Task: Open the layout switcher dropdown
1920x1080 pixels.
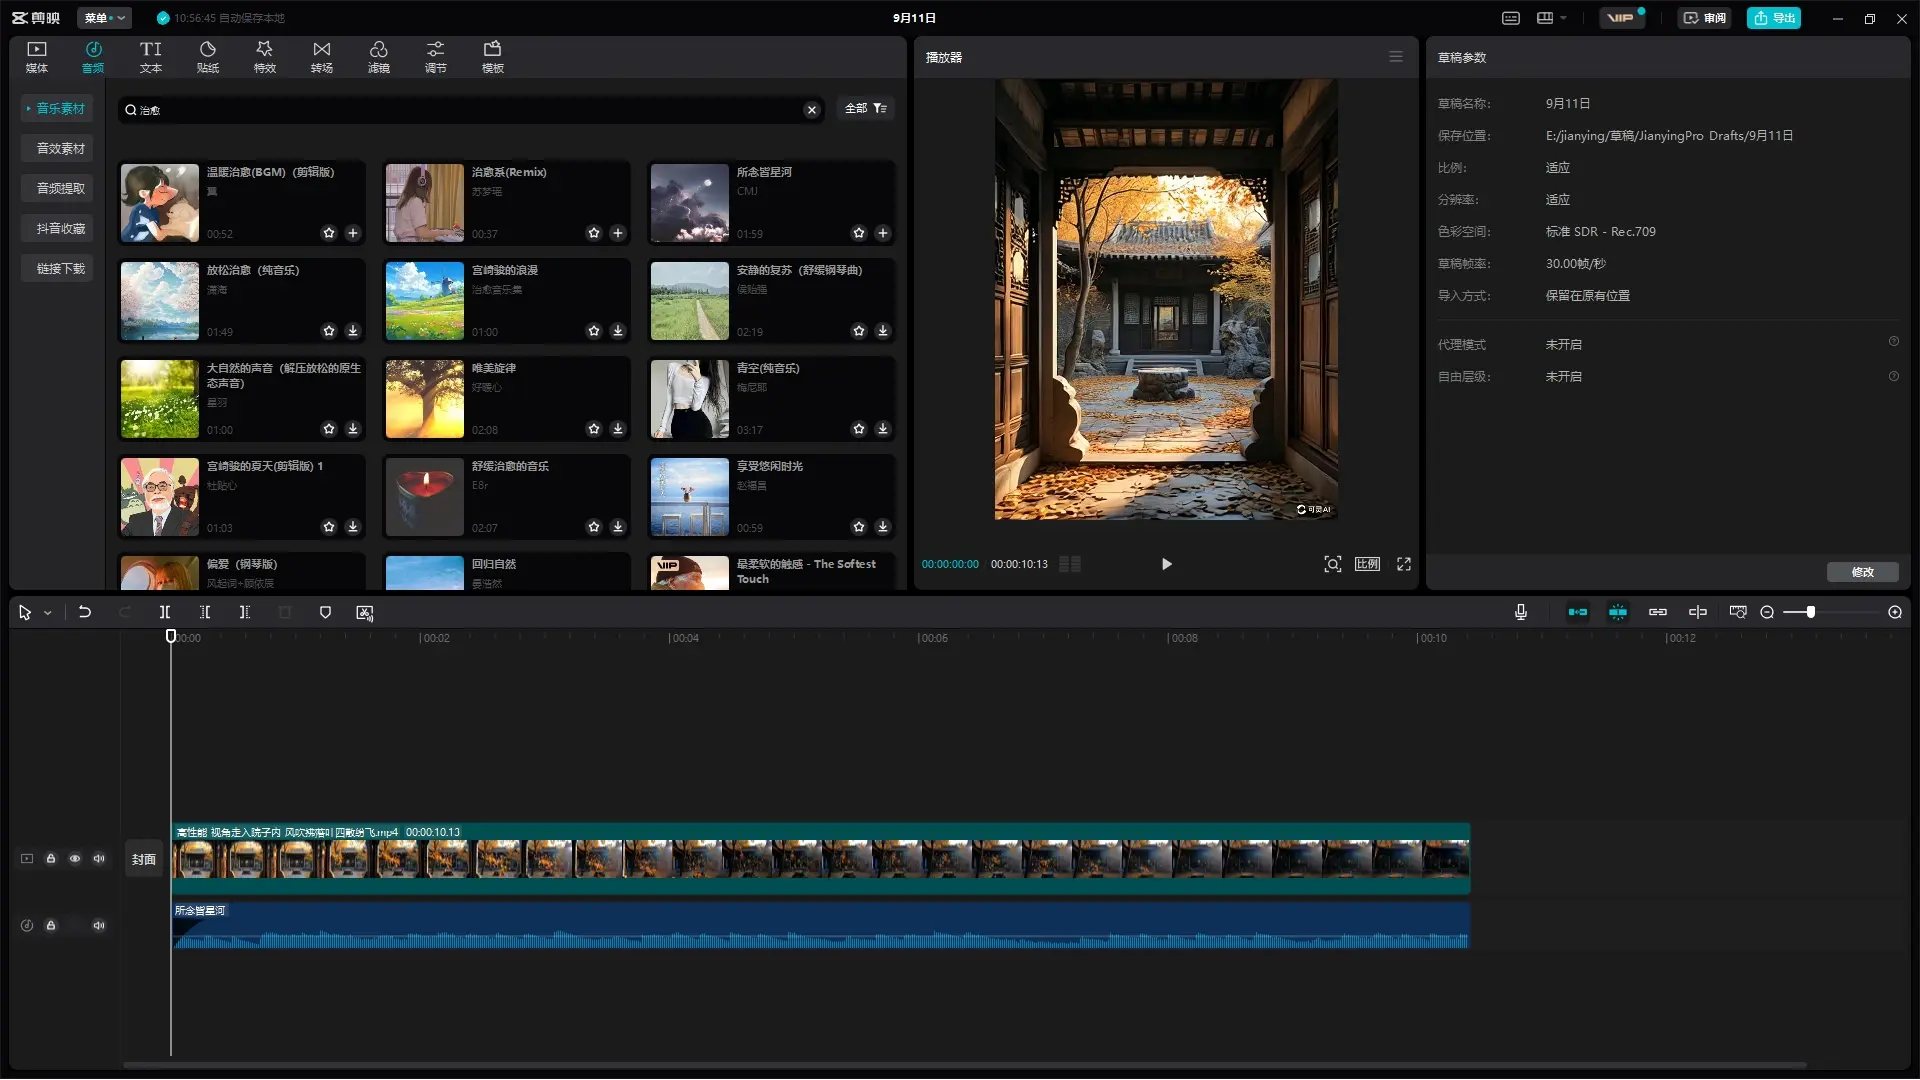Action: 1551,18
